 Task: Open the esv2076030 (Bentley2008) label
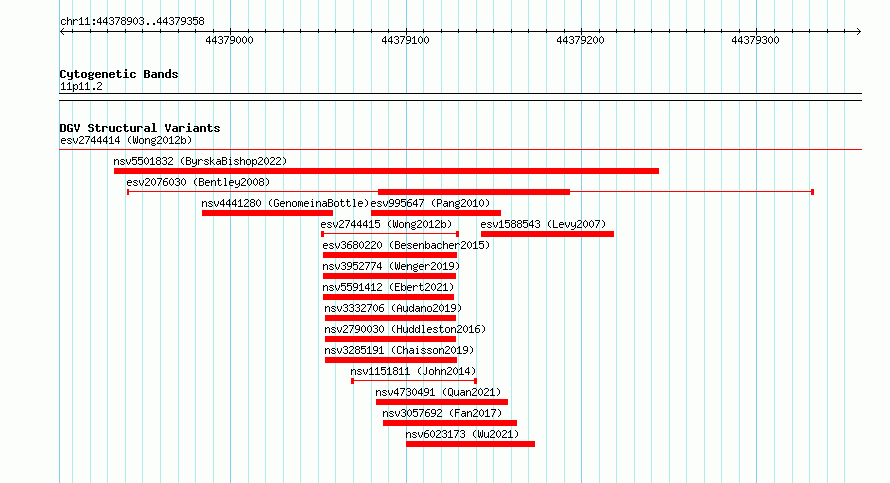(x=198, y=182)
